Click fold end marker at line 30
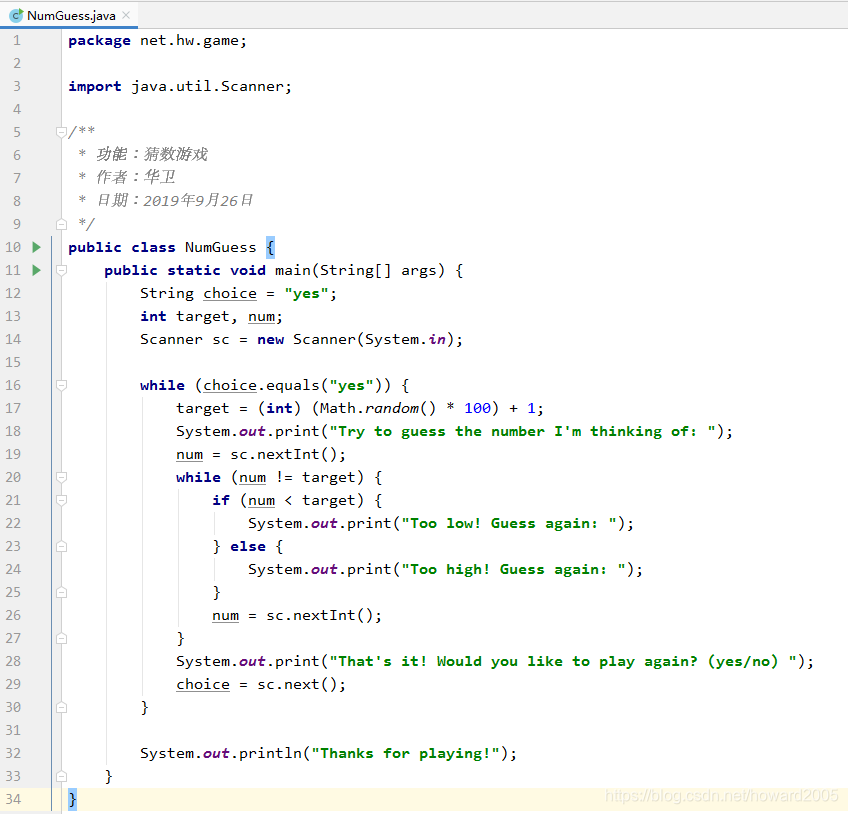848x814 pixels. 61,707
